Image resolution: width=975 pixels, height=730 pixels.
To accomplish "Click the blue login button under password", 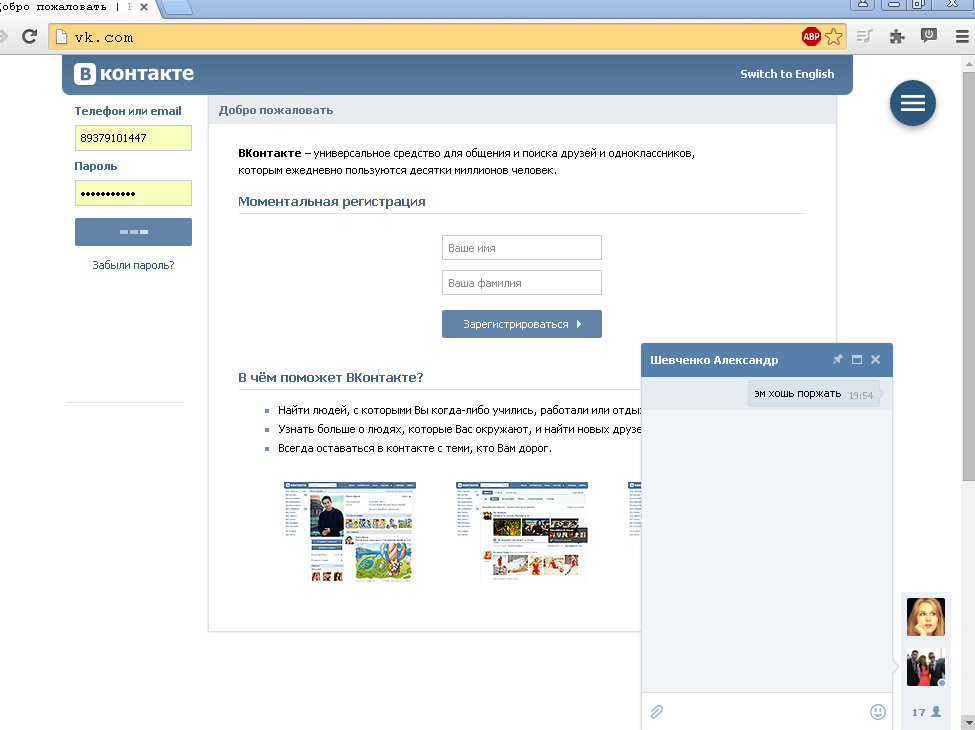I will (x=133, y=232).
